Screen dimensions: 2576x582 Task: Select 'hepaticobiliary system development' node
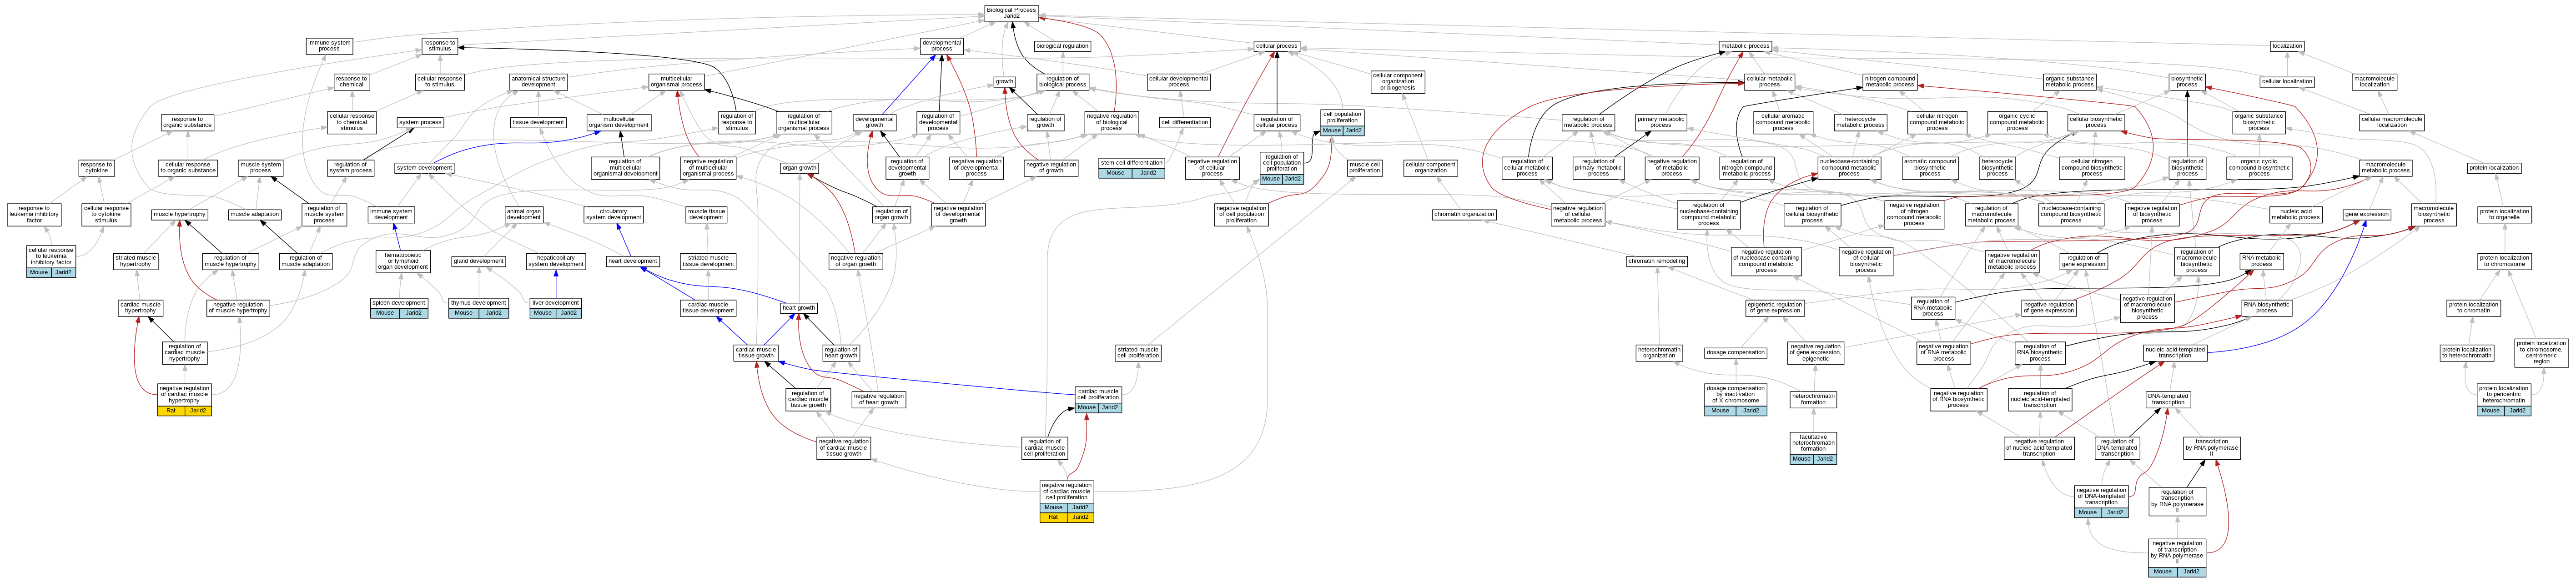[x=556, y=261]
